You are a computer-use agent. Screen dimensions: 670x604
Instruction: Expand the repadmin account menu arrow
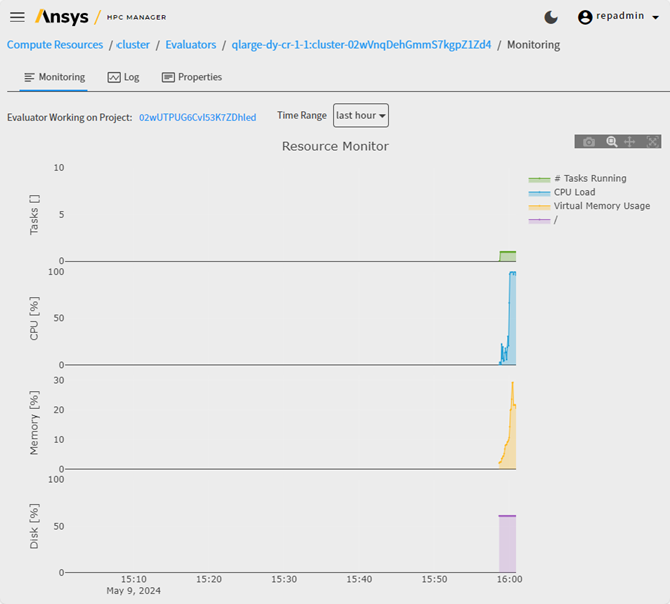pyautogui.click(x=655, y=18)
